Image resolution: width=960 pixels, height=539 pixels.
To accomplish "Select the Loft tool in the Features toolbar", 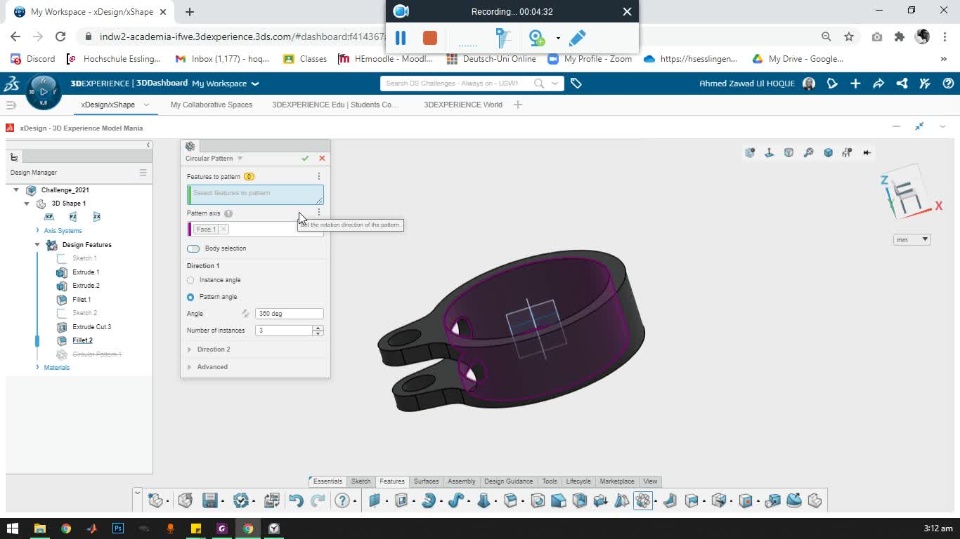I will pos(484,500).
